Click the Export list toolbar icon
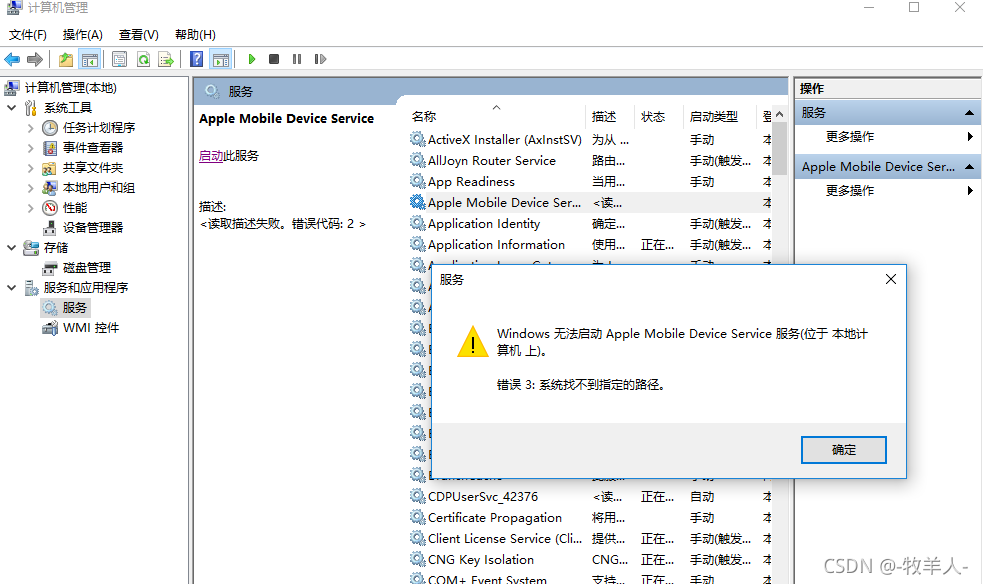 [166, 60]
